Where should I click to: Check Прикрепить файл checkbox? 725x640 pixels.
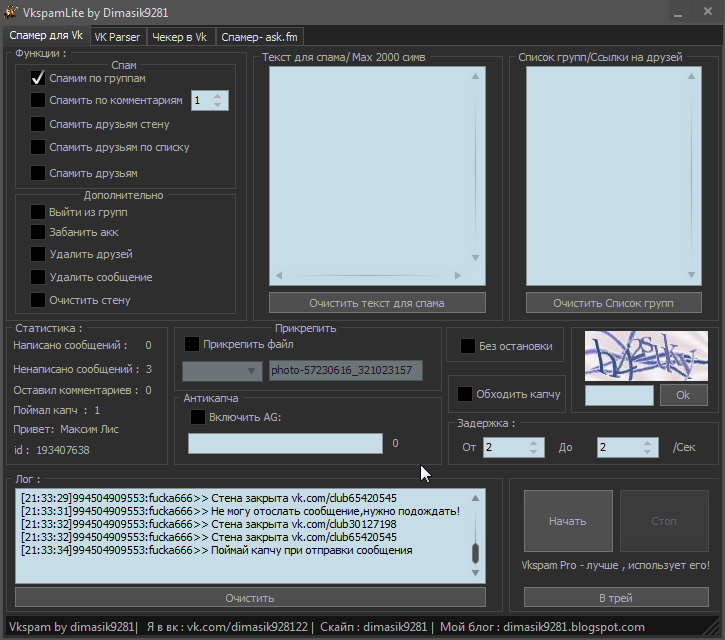point(192,344)
